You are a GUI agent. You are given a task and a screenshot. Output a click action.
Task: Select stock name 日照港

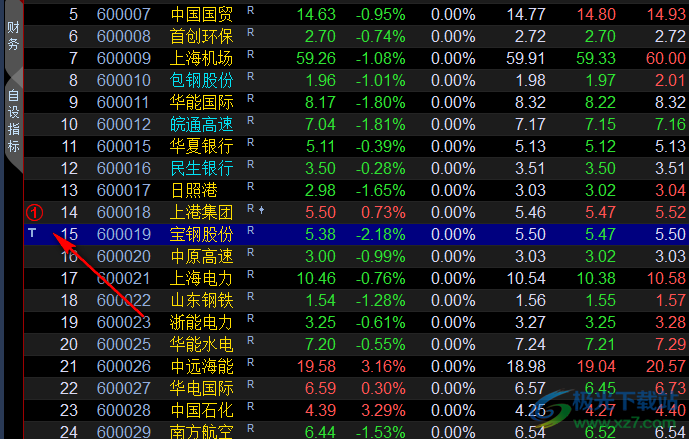click(194, 190)
